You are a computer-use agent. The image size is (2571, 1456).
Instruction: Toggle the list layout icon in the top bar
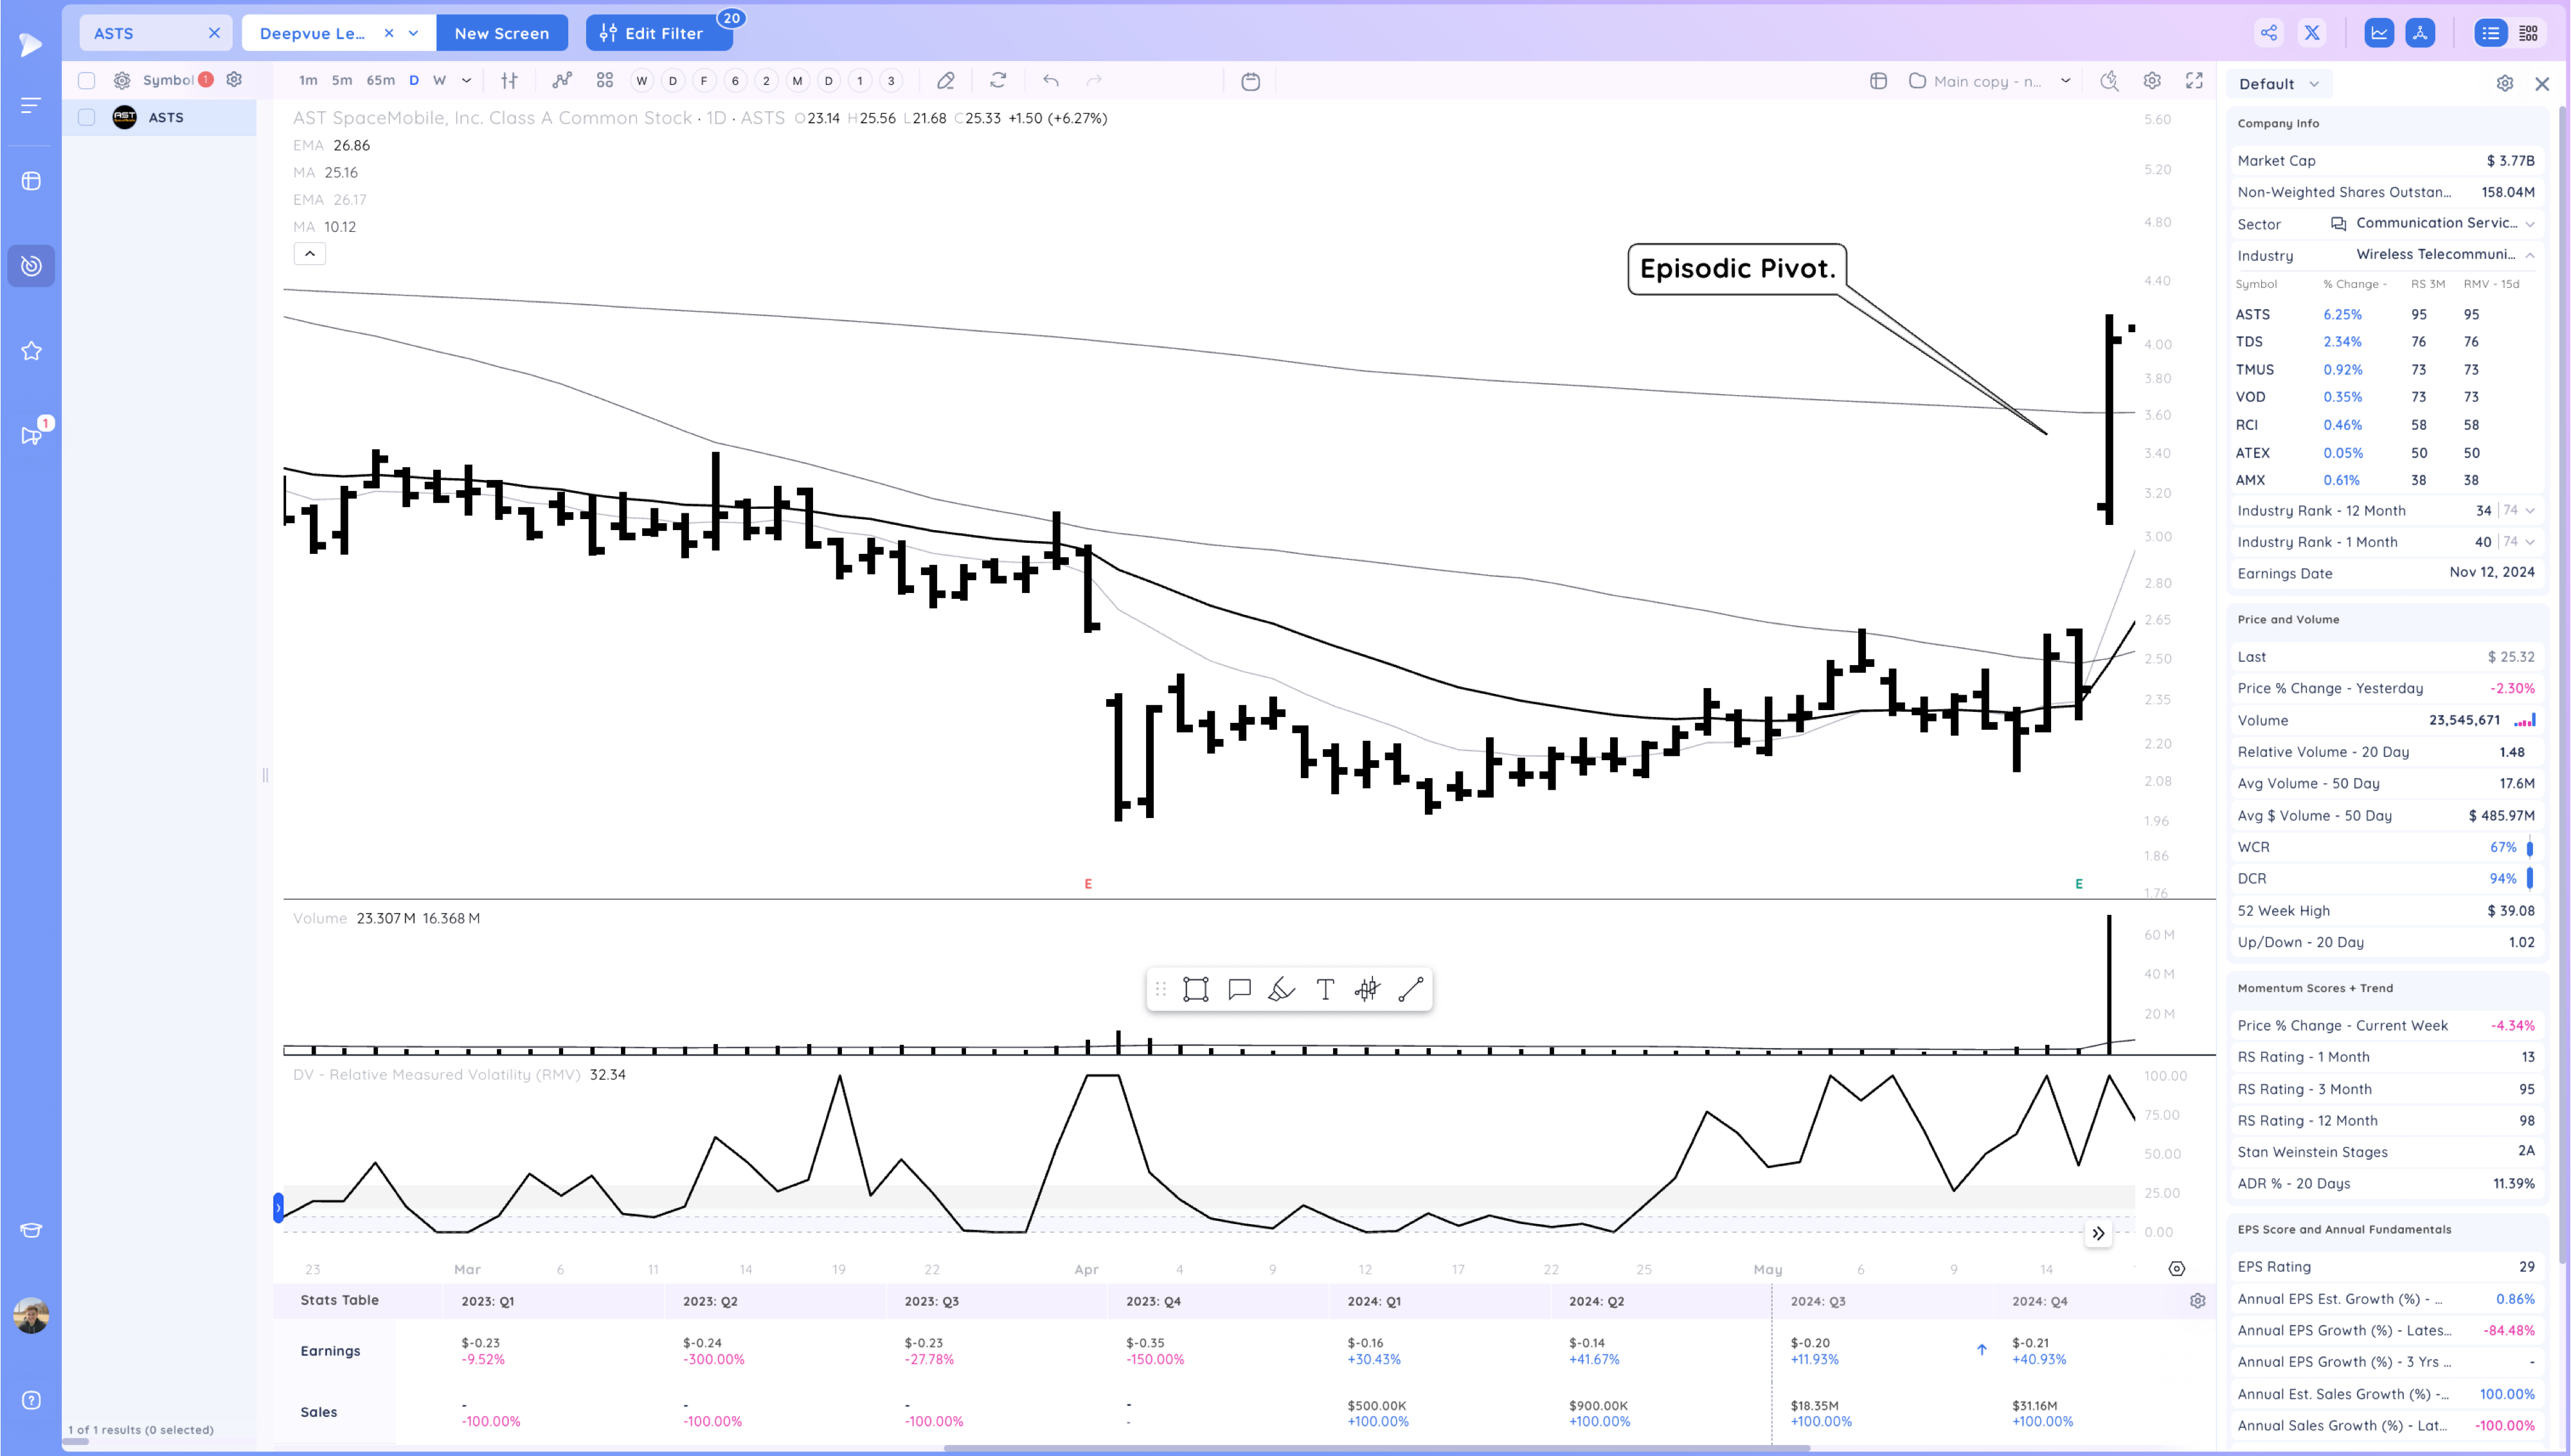(2490, 33)
